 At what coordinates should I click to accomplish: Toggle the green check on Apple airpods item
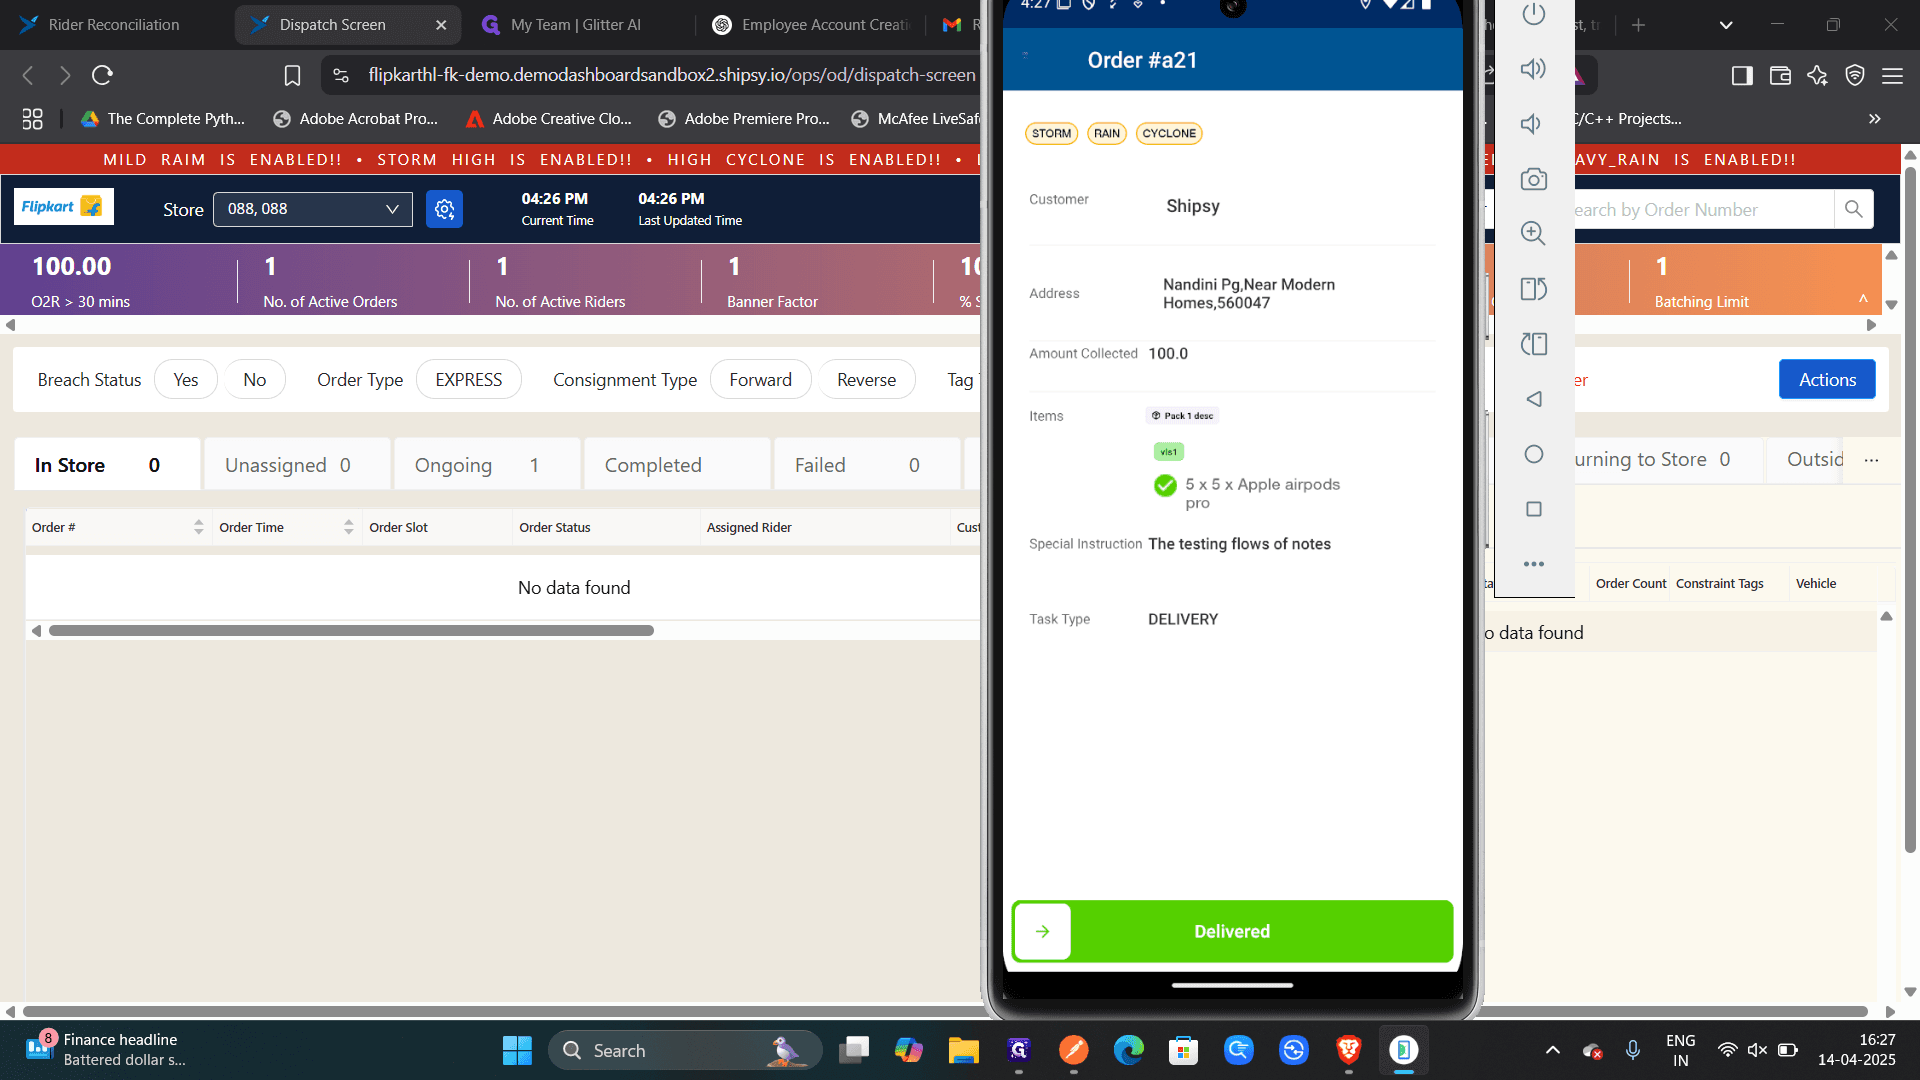(x=1165, y=485)
